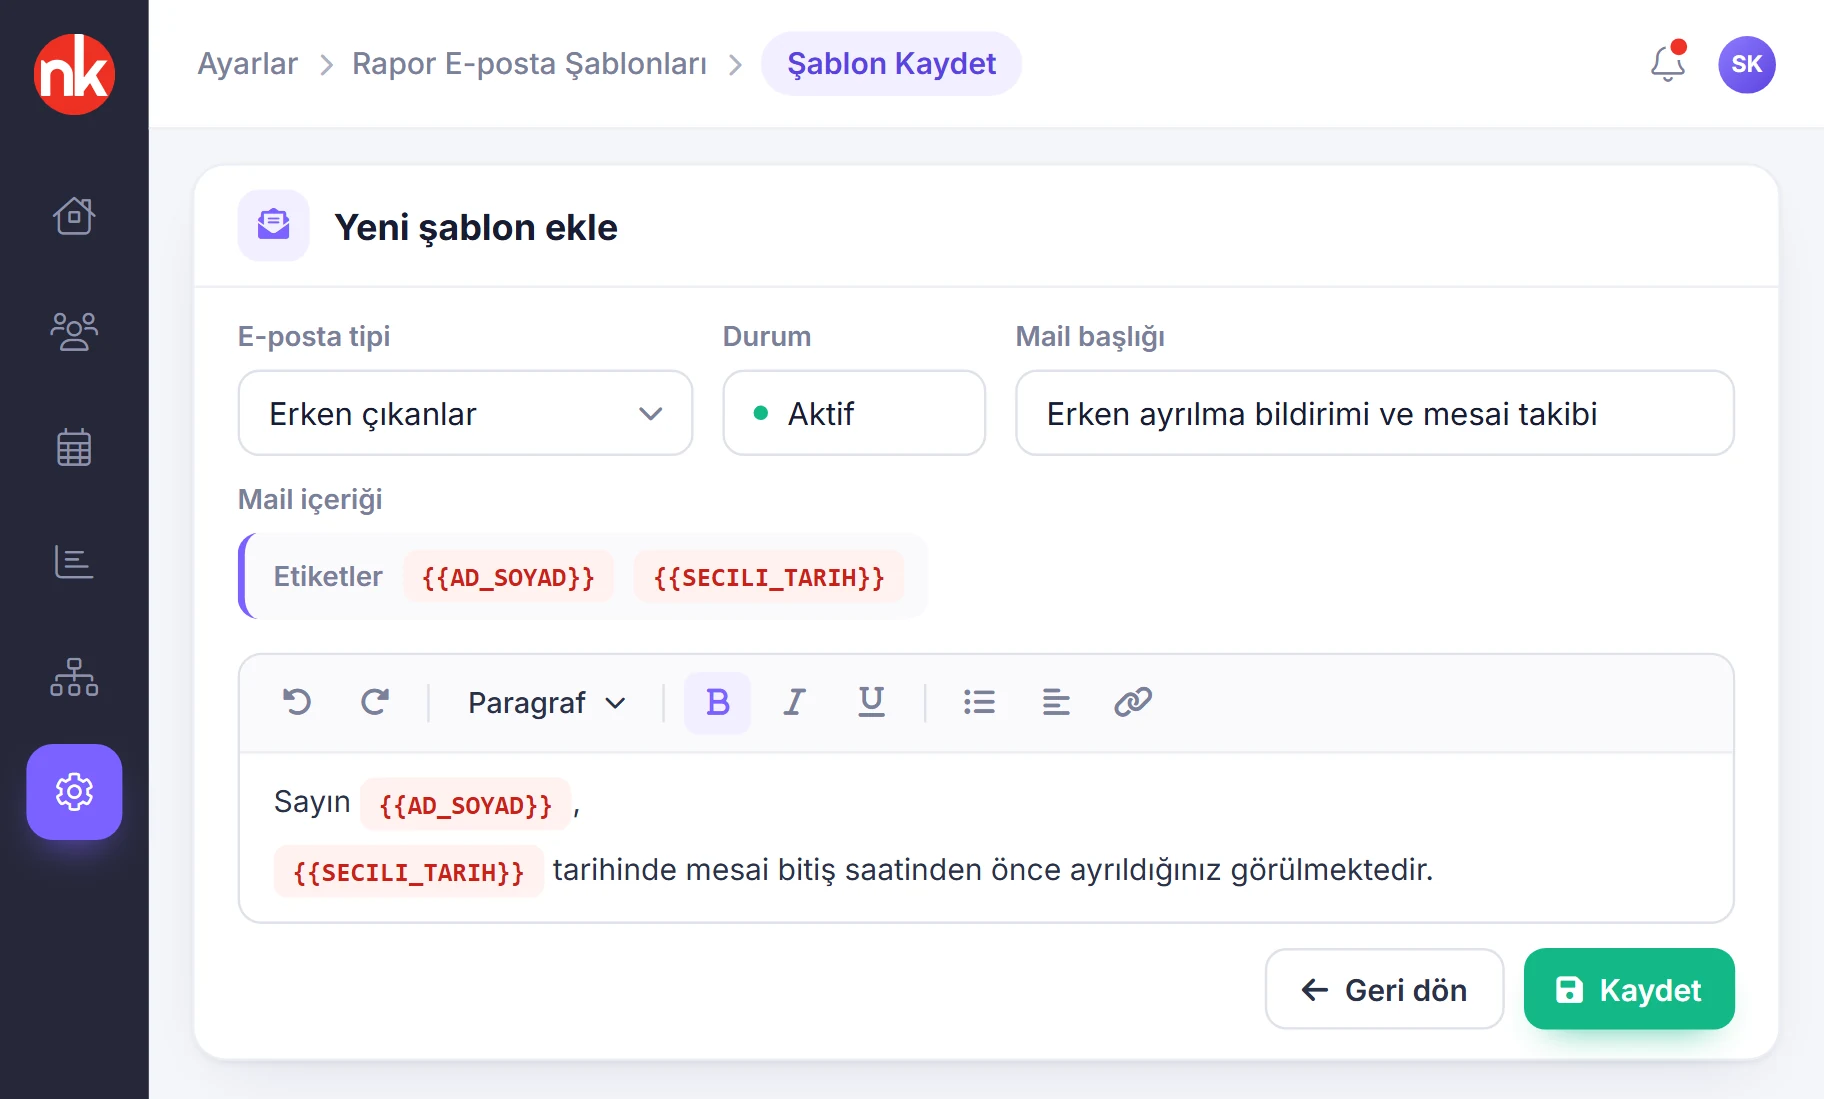
Task: Click the sentence text 'tarihinde mesai bitiş saatinden önce'
Action: (x=807, y=870)
